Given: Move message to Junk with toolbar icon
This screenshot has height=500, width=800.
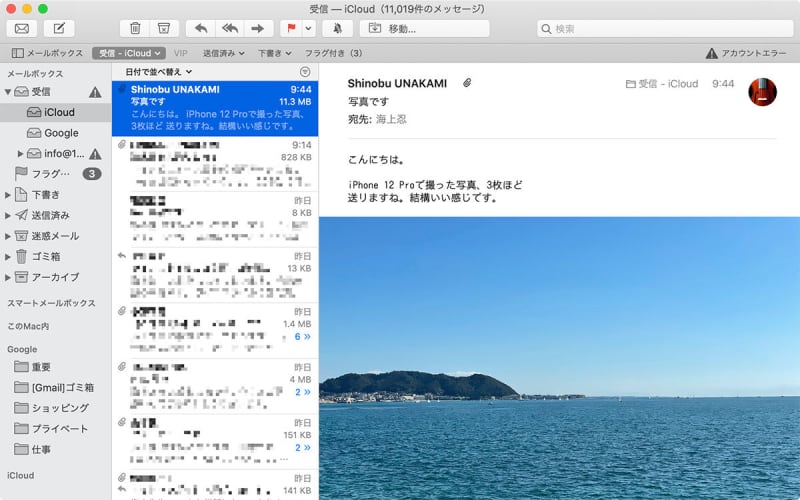Looking at the screenshot, I should [x=164, y=29].
